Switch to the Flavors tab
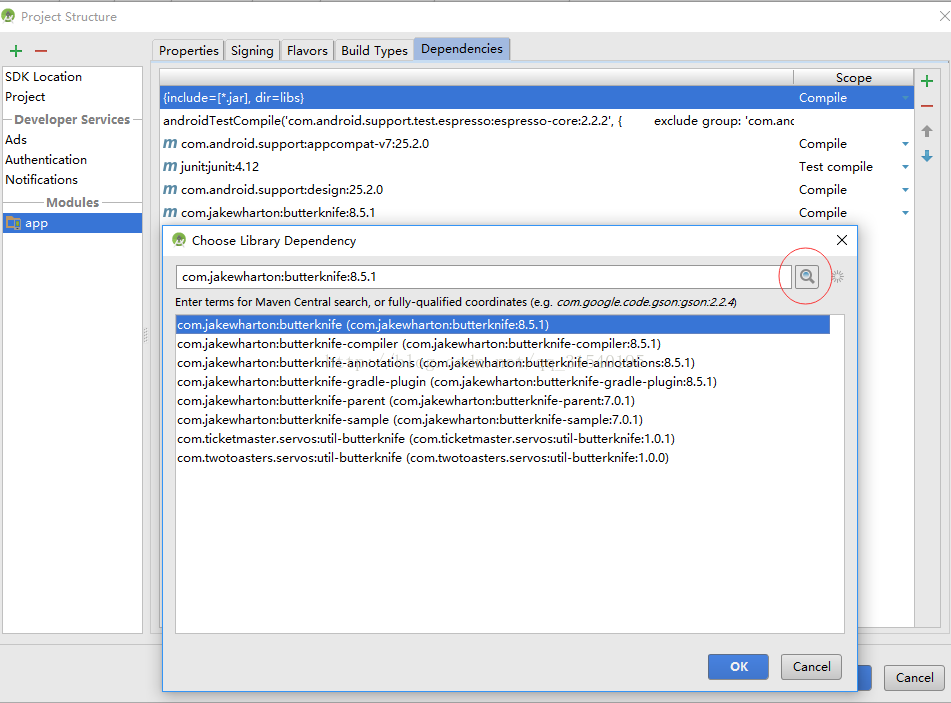Image resolution: width=951 pixels, height=703 pixels. pos(307,50)
